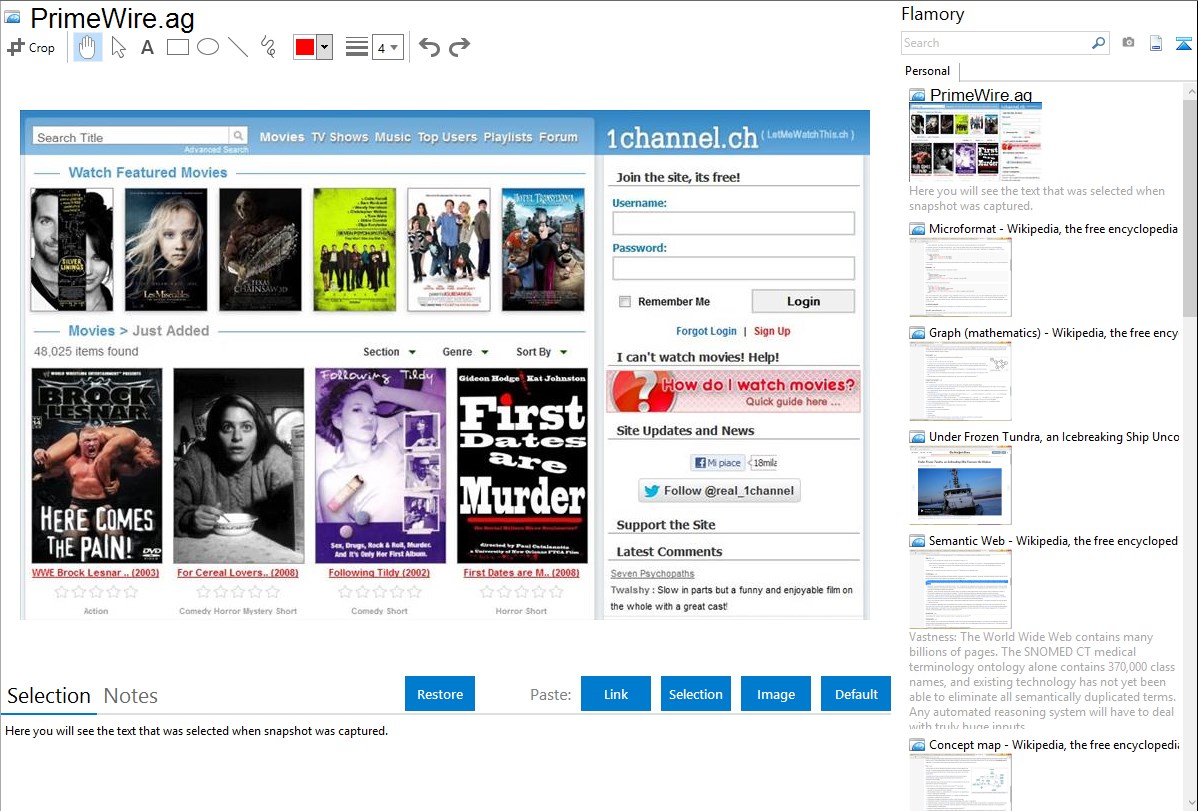
Task: Click the Login button
Action: tap(804, 301)
